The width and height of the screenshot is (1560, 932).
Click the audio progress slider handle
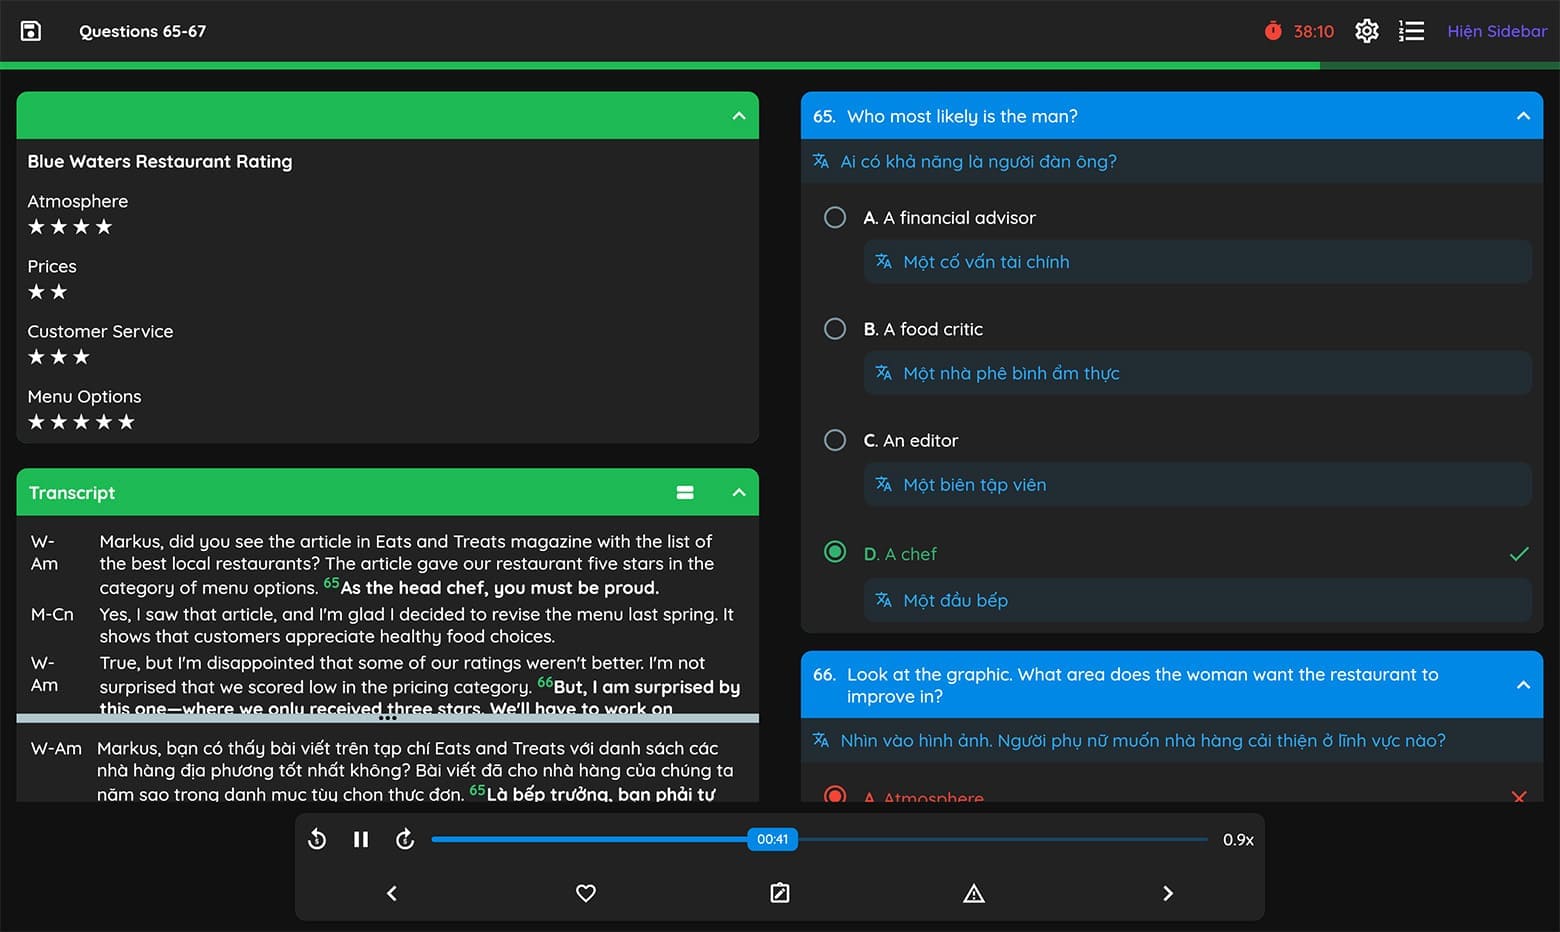tap(772, 839)
